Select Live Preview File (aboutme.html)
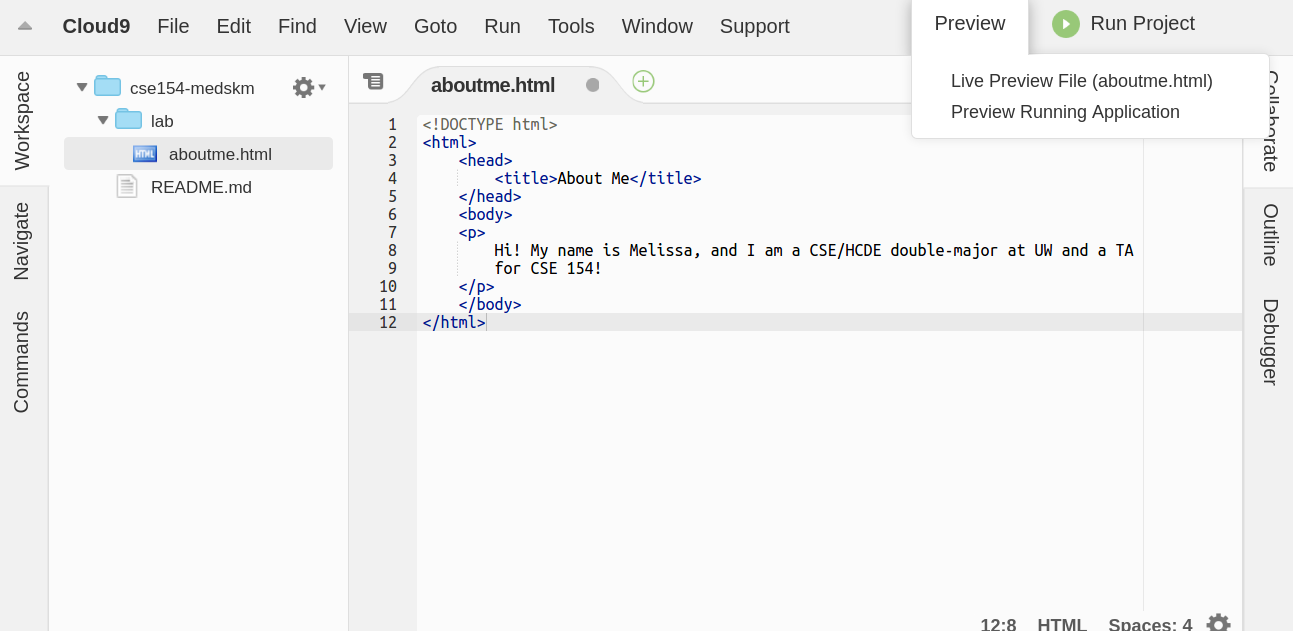Image resolution: width=1293 pixels, height=631 pixels. click(x=1081, y=81)
